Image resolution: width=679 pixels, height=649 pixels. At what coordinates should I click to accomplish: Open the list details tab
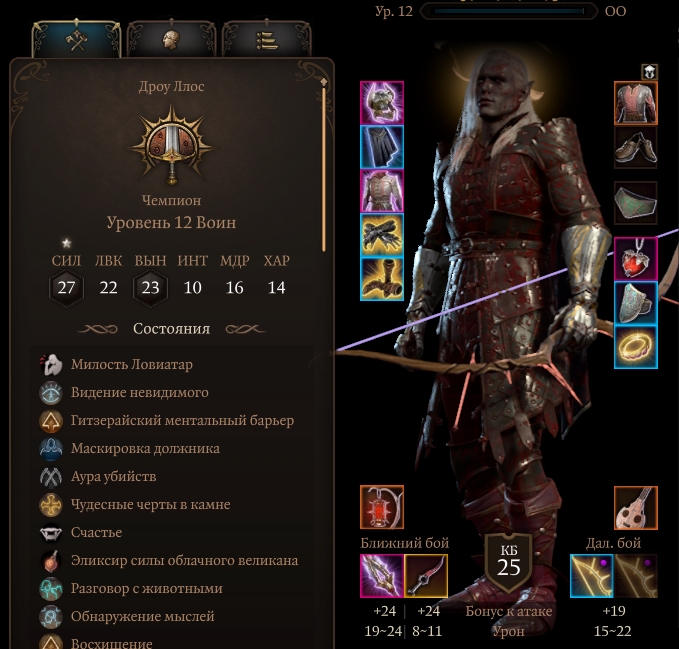pos(267,40)
